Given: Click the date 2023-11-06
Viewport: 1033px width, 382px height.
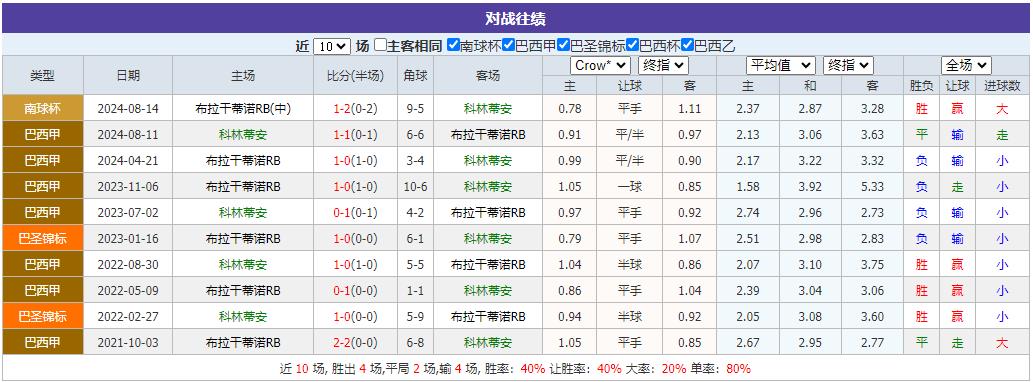Looking at the screenshot, I should click(x=128, y=186).
